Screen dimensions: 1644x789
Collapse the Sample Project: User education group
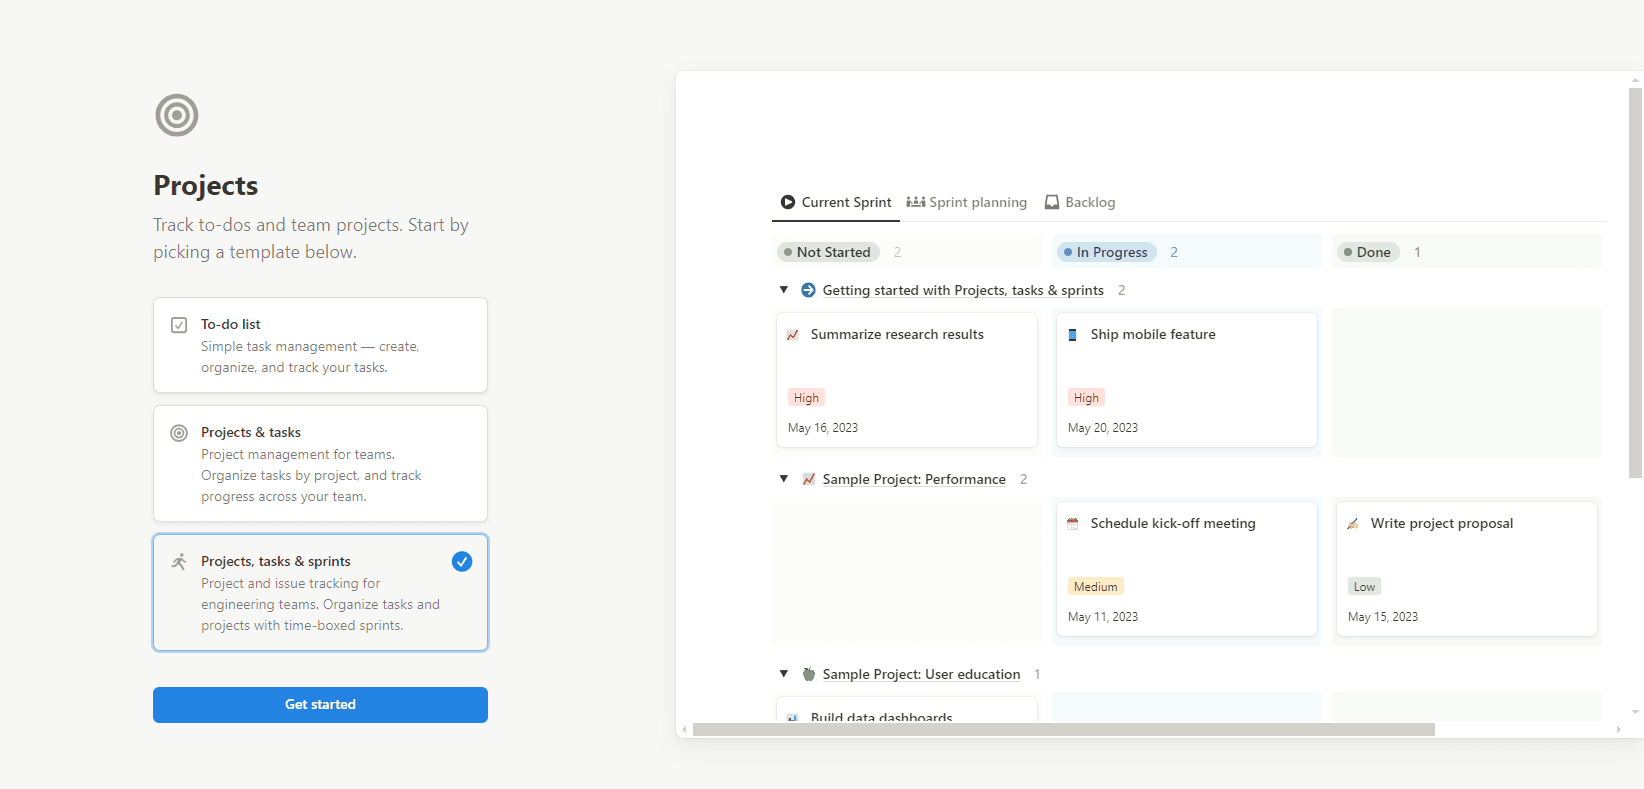tap(784, 674)
